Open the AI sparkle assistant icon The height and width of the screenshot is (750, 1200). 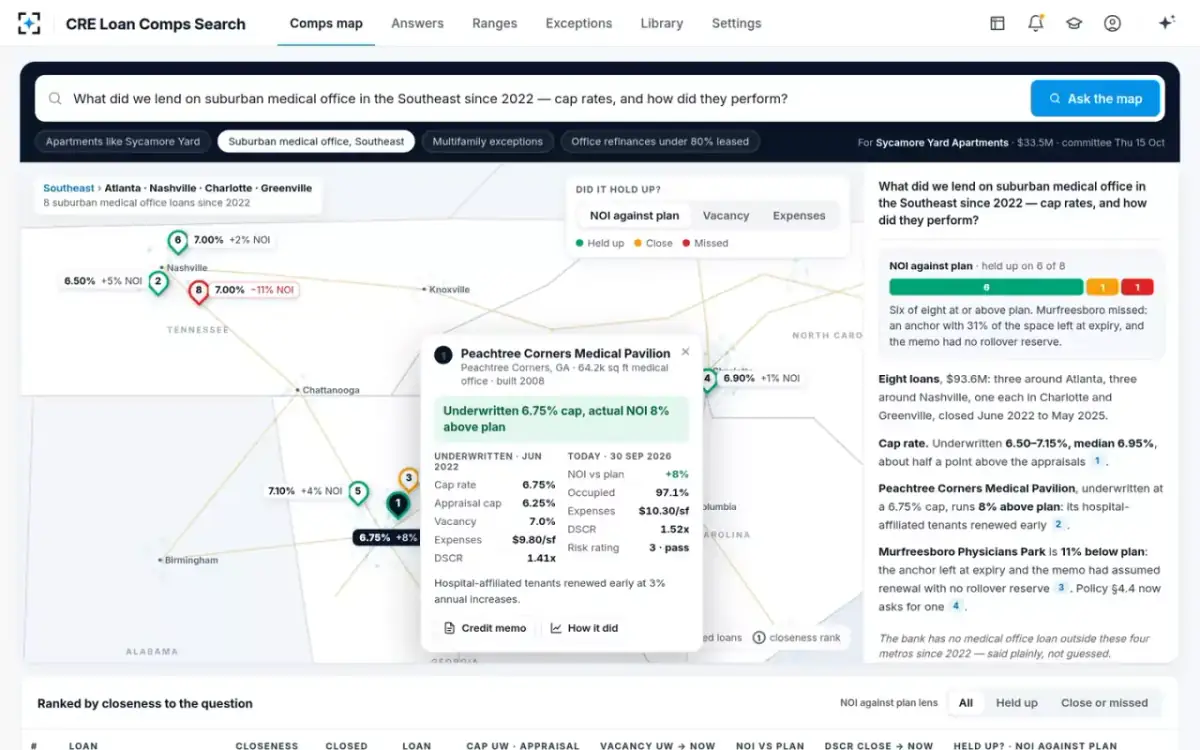[x=1166, y=23]
